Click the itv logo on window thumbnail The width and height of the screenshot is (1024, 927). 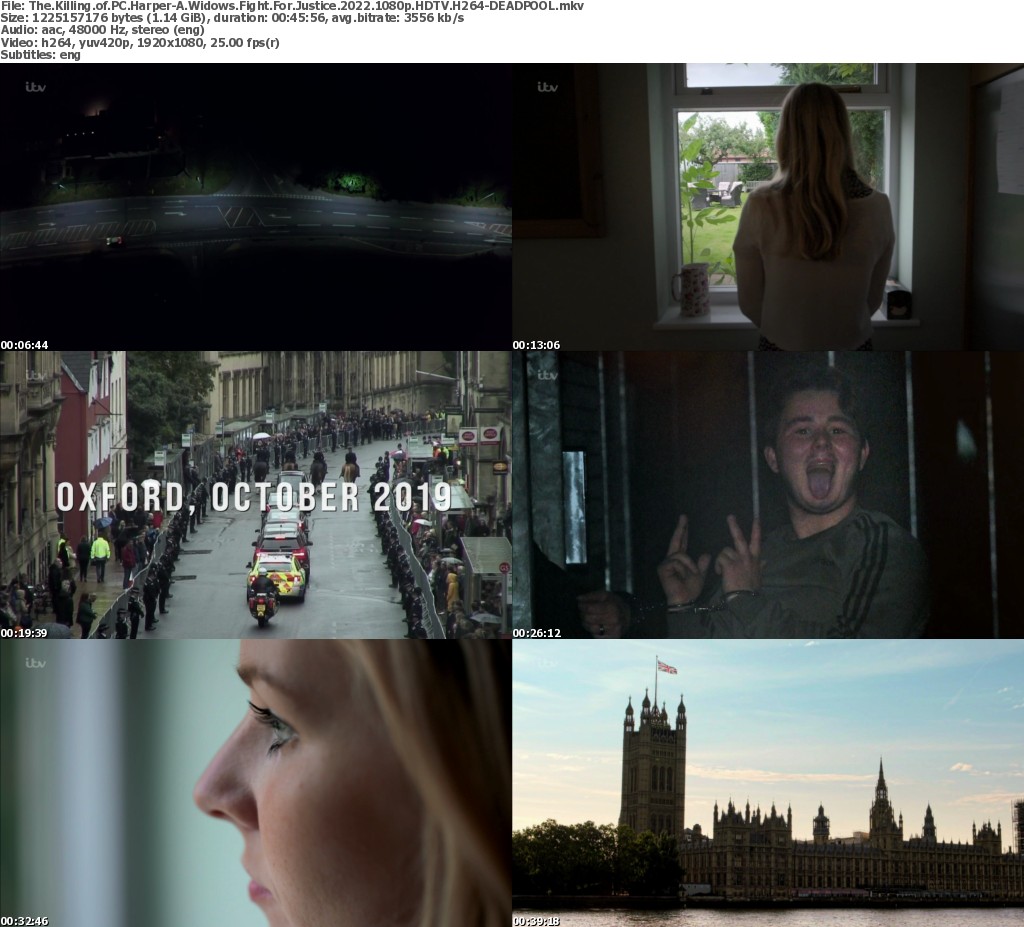click(547, 87)
